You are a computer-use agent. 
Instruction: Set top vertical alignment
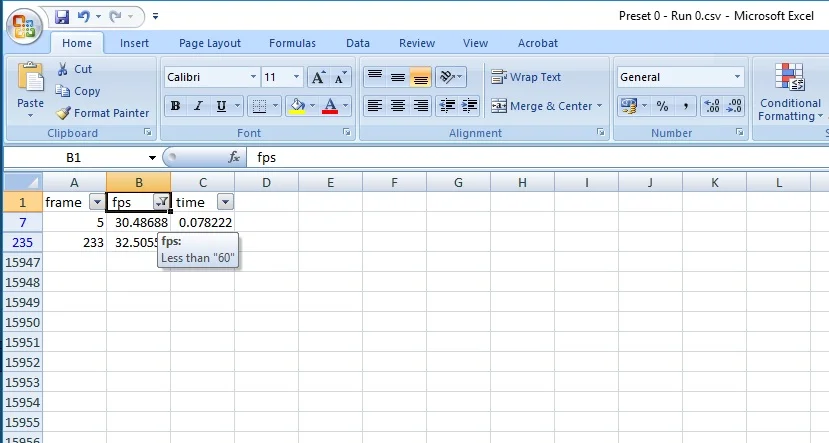click(x=375, y=77)
